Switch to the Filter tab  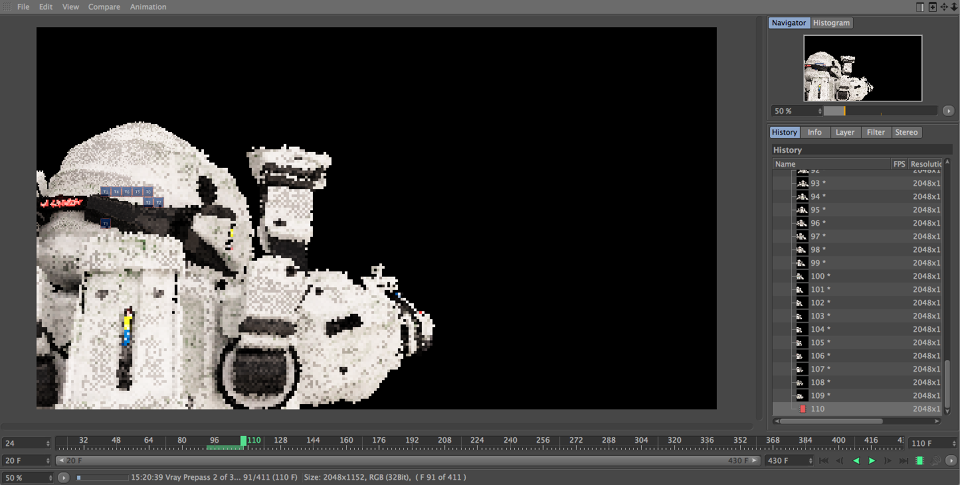click(x=876, y=132)
